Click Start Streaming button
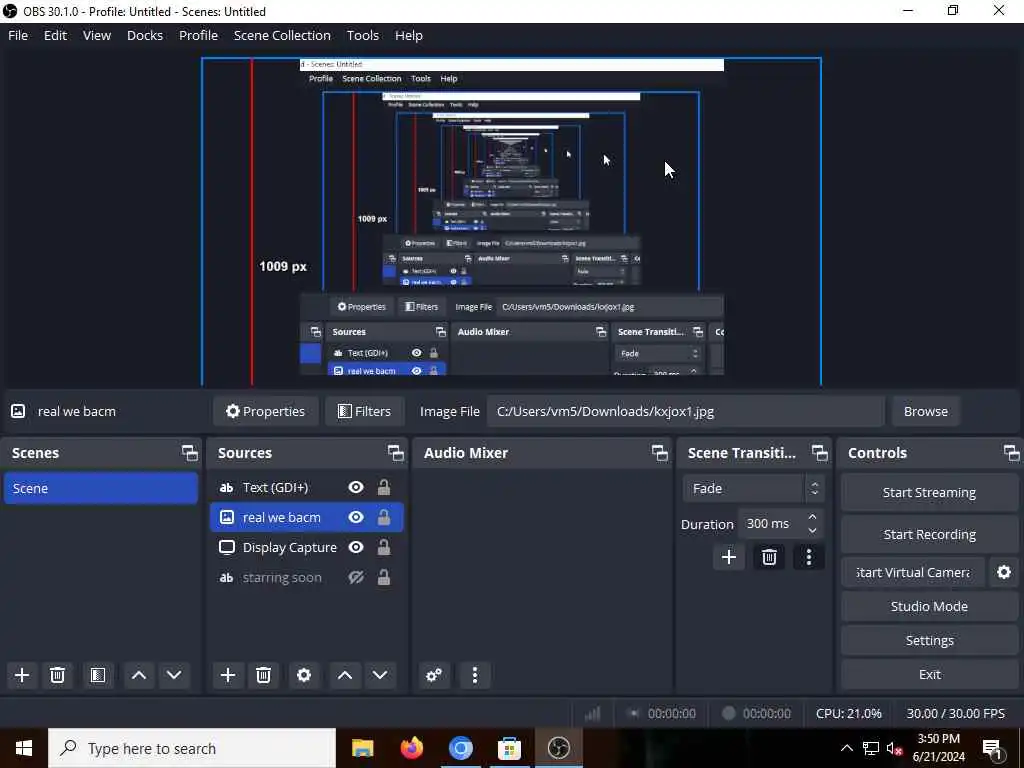1024x768 pixels. click(929, 492)
